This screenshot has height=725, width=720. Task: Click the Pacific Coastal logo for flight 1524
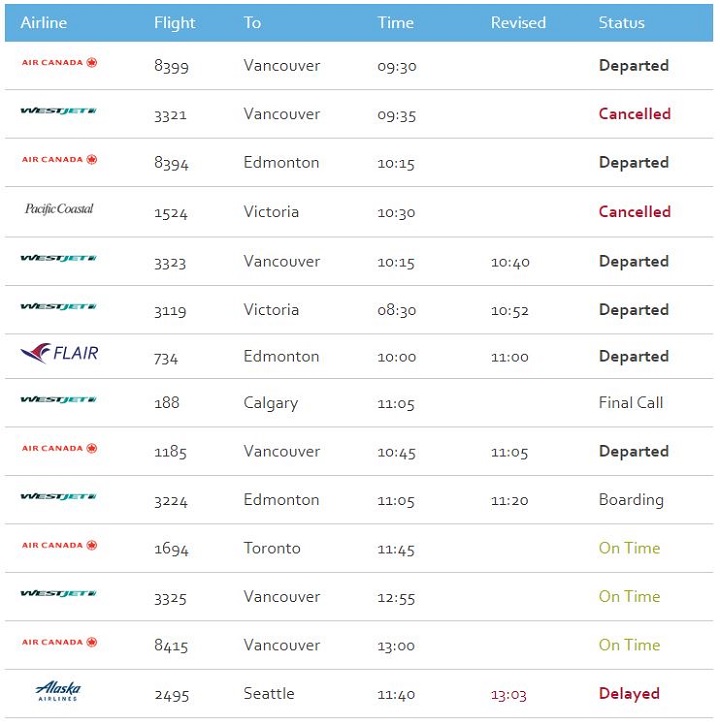pos(59,209)
